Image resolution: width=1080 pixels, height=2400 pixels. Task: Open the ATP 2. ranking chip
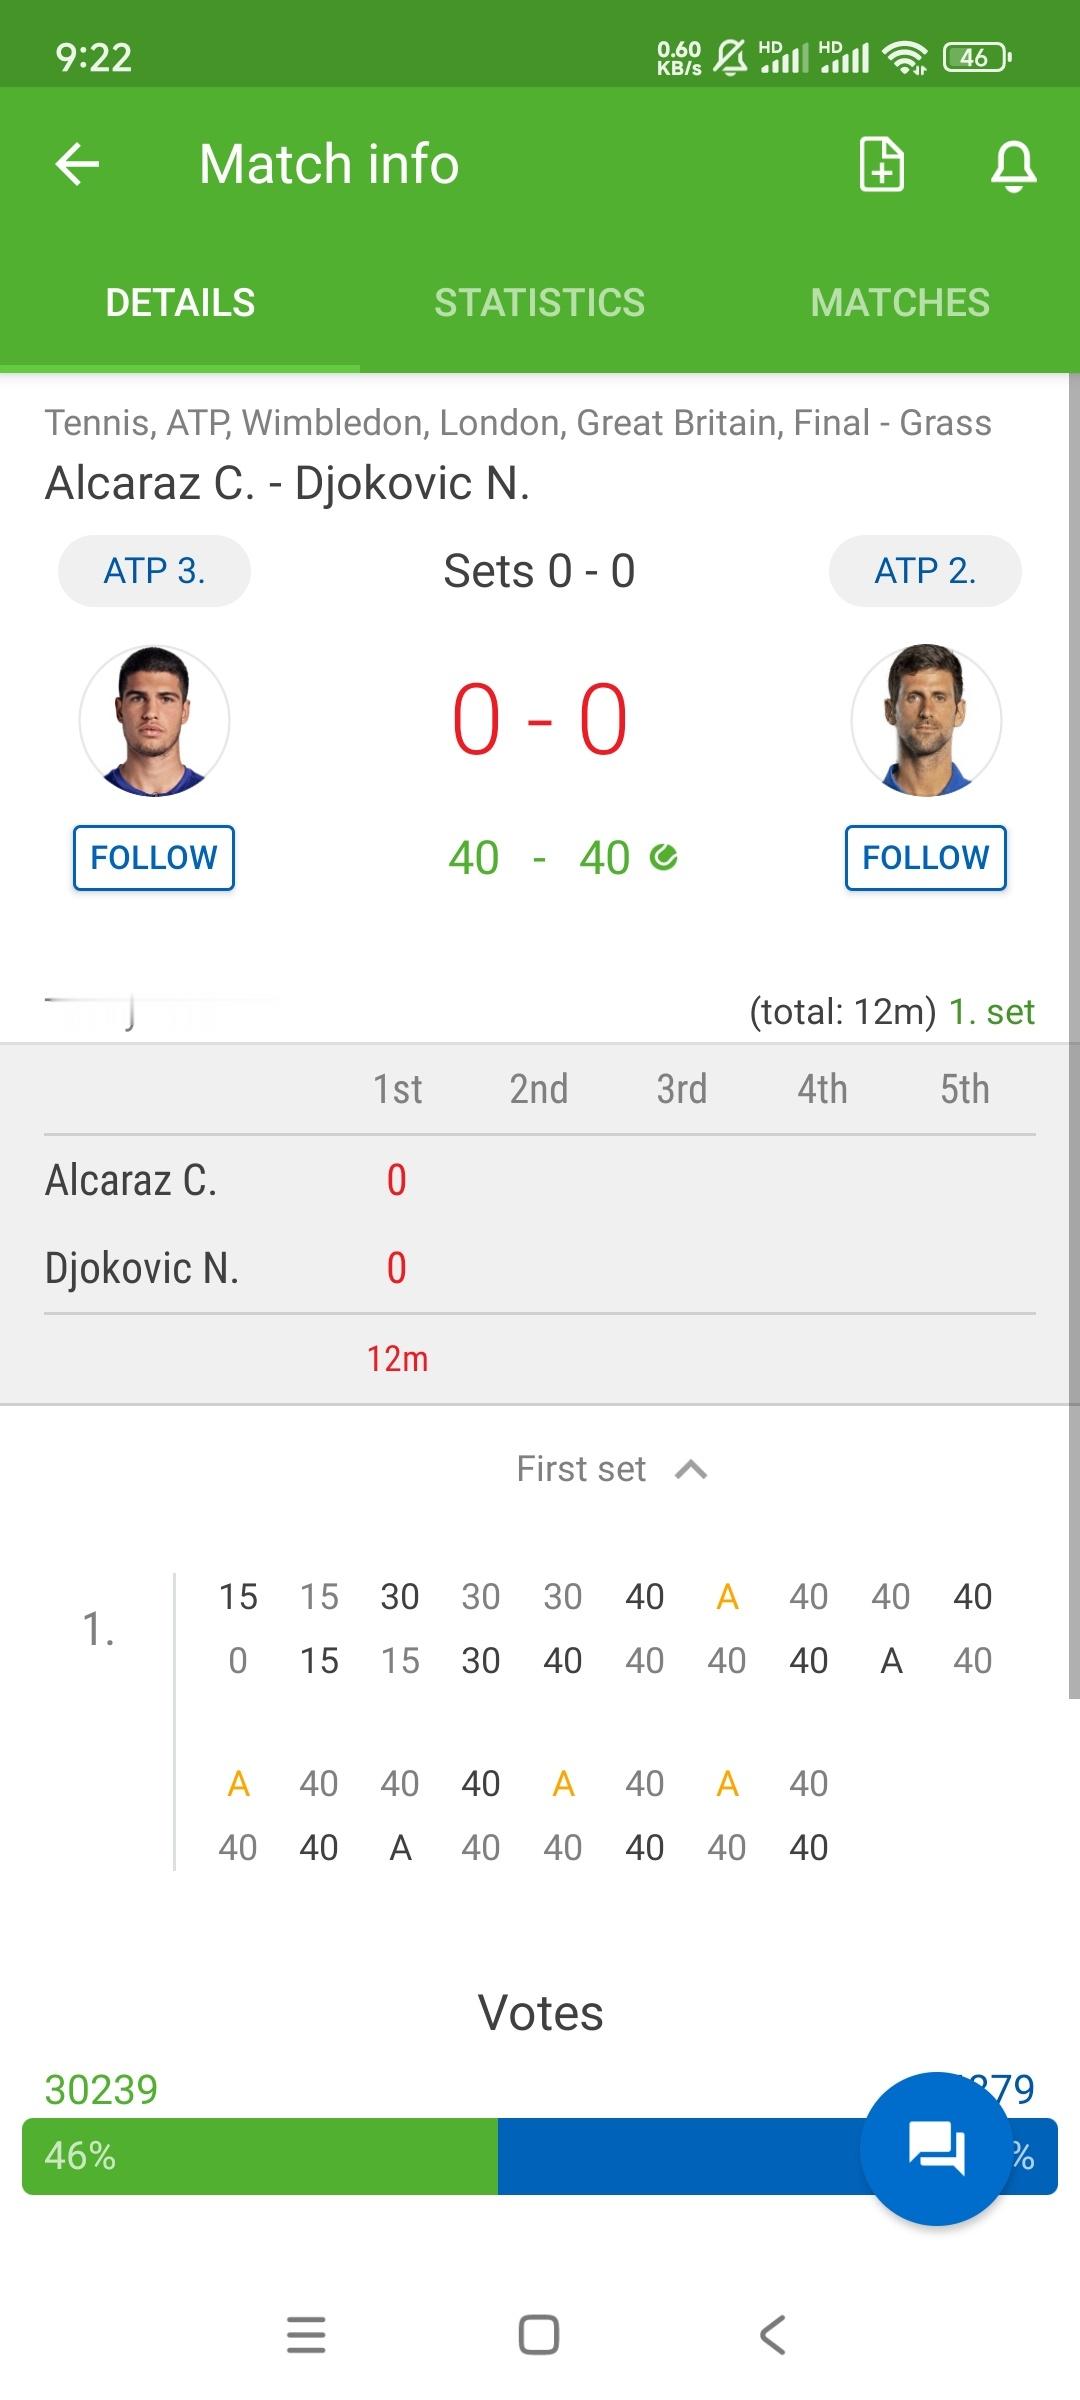tap(925, 571)
